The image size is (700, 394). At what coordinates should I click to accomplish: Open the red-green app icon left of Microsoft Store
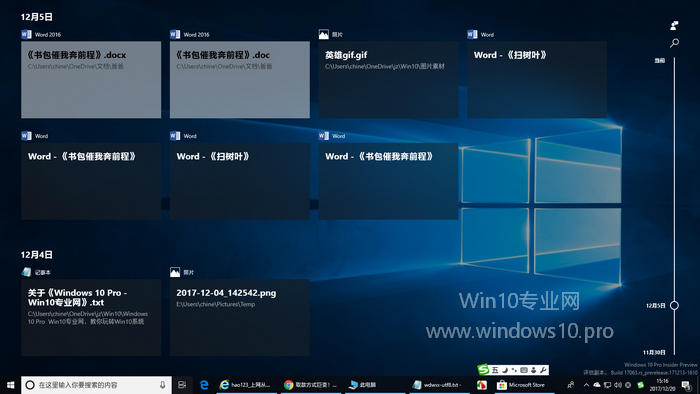click(482, 385)
